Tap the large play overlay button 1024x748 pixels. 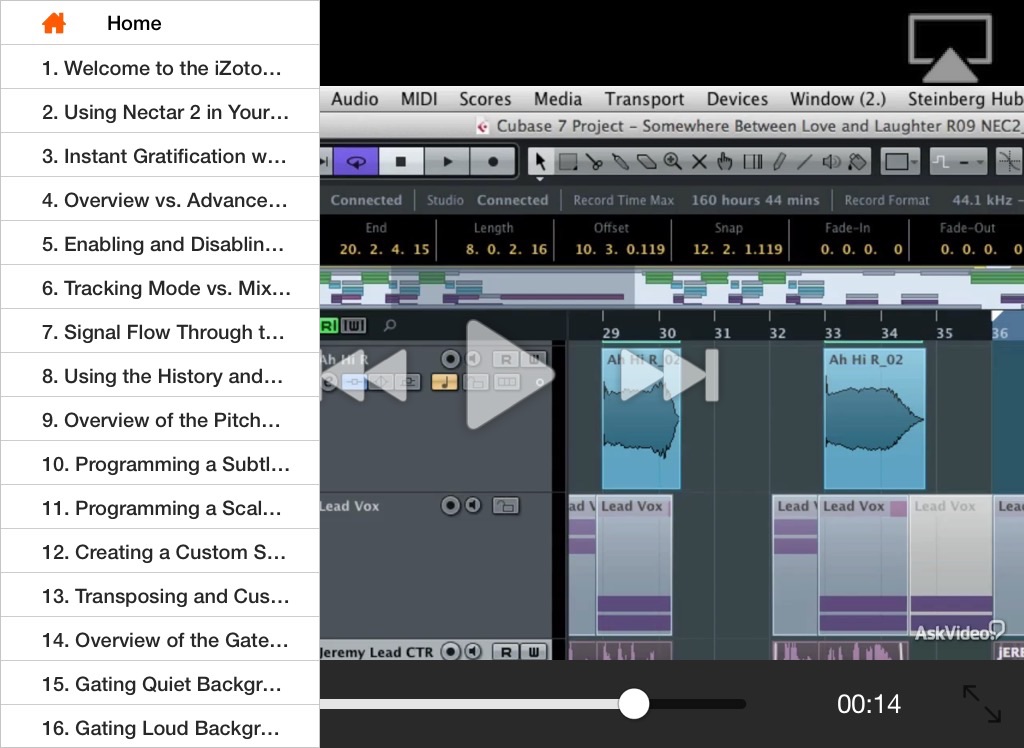pos(510,375)
